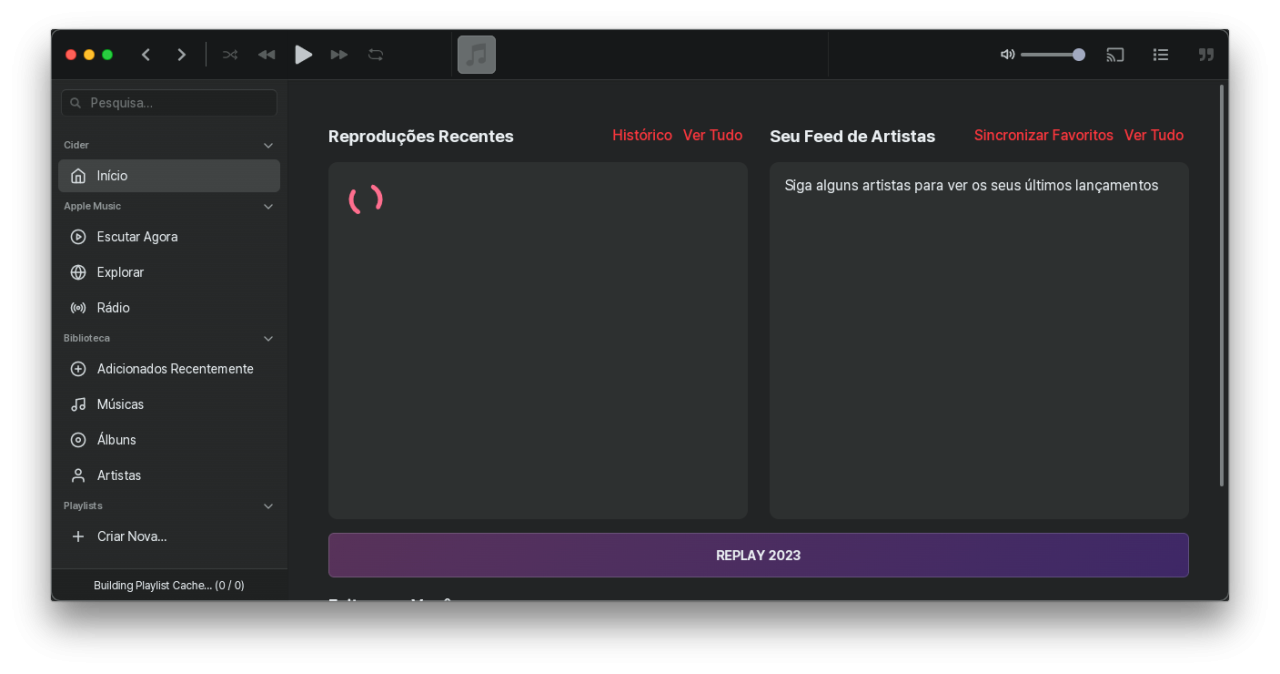The height and width of the screenshot is (674, 1280).
Task: Toggle the lyrics quote icon
Action: (x=1206, y=55)
